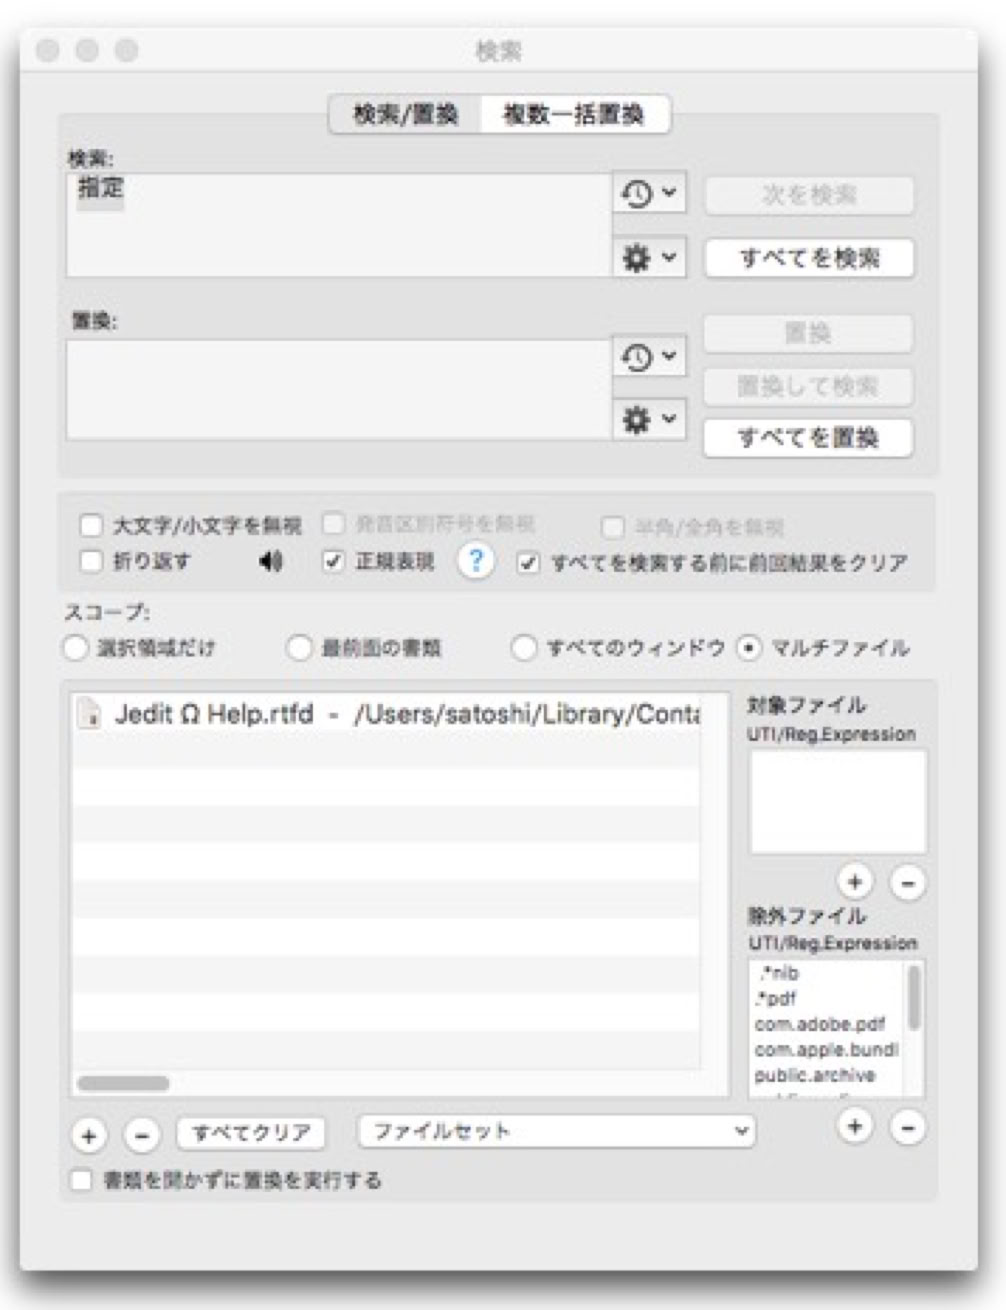The width and height of the screenshot is (1006, 1310).
Task: Click the speaker sound icon
Action: point(270,562)
